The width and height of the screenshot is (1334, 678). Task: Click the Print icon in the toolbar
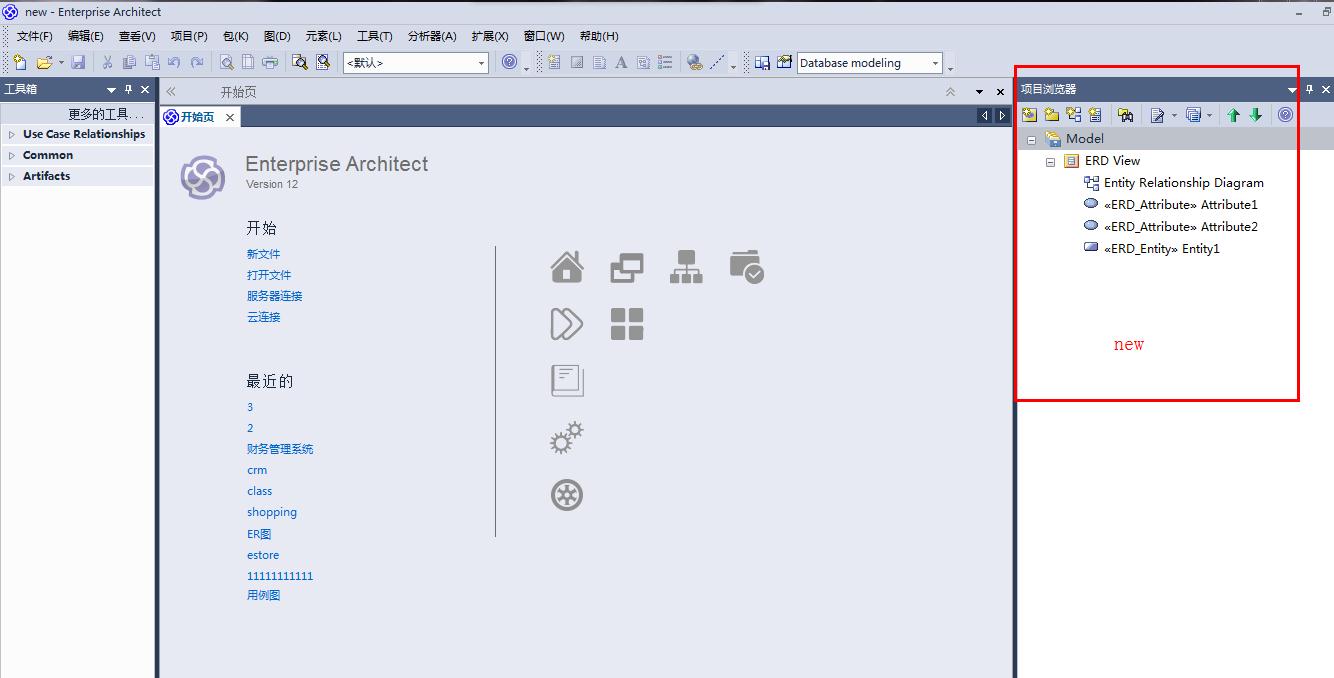[270, 62]
